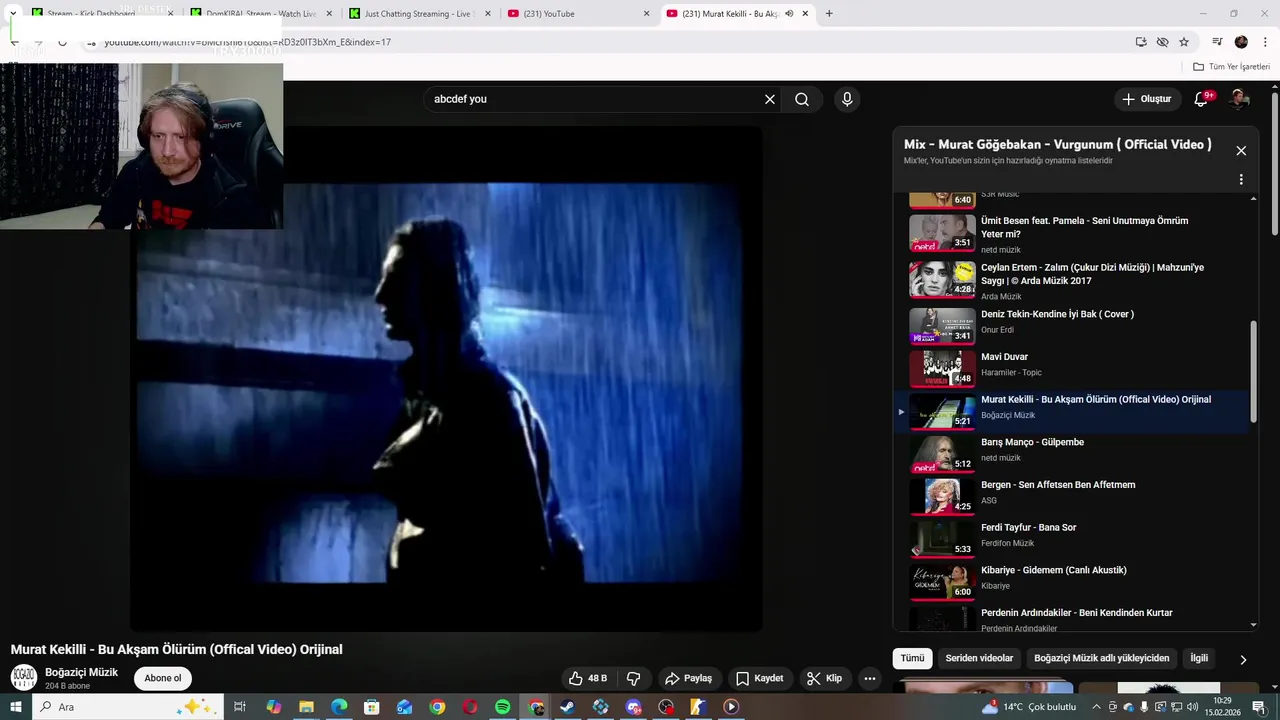Click the Klip scissors button
Image resolution: width=1280 pixels, height=720 pixels.
825,678
